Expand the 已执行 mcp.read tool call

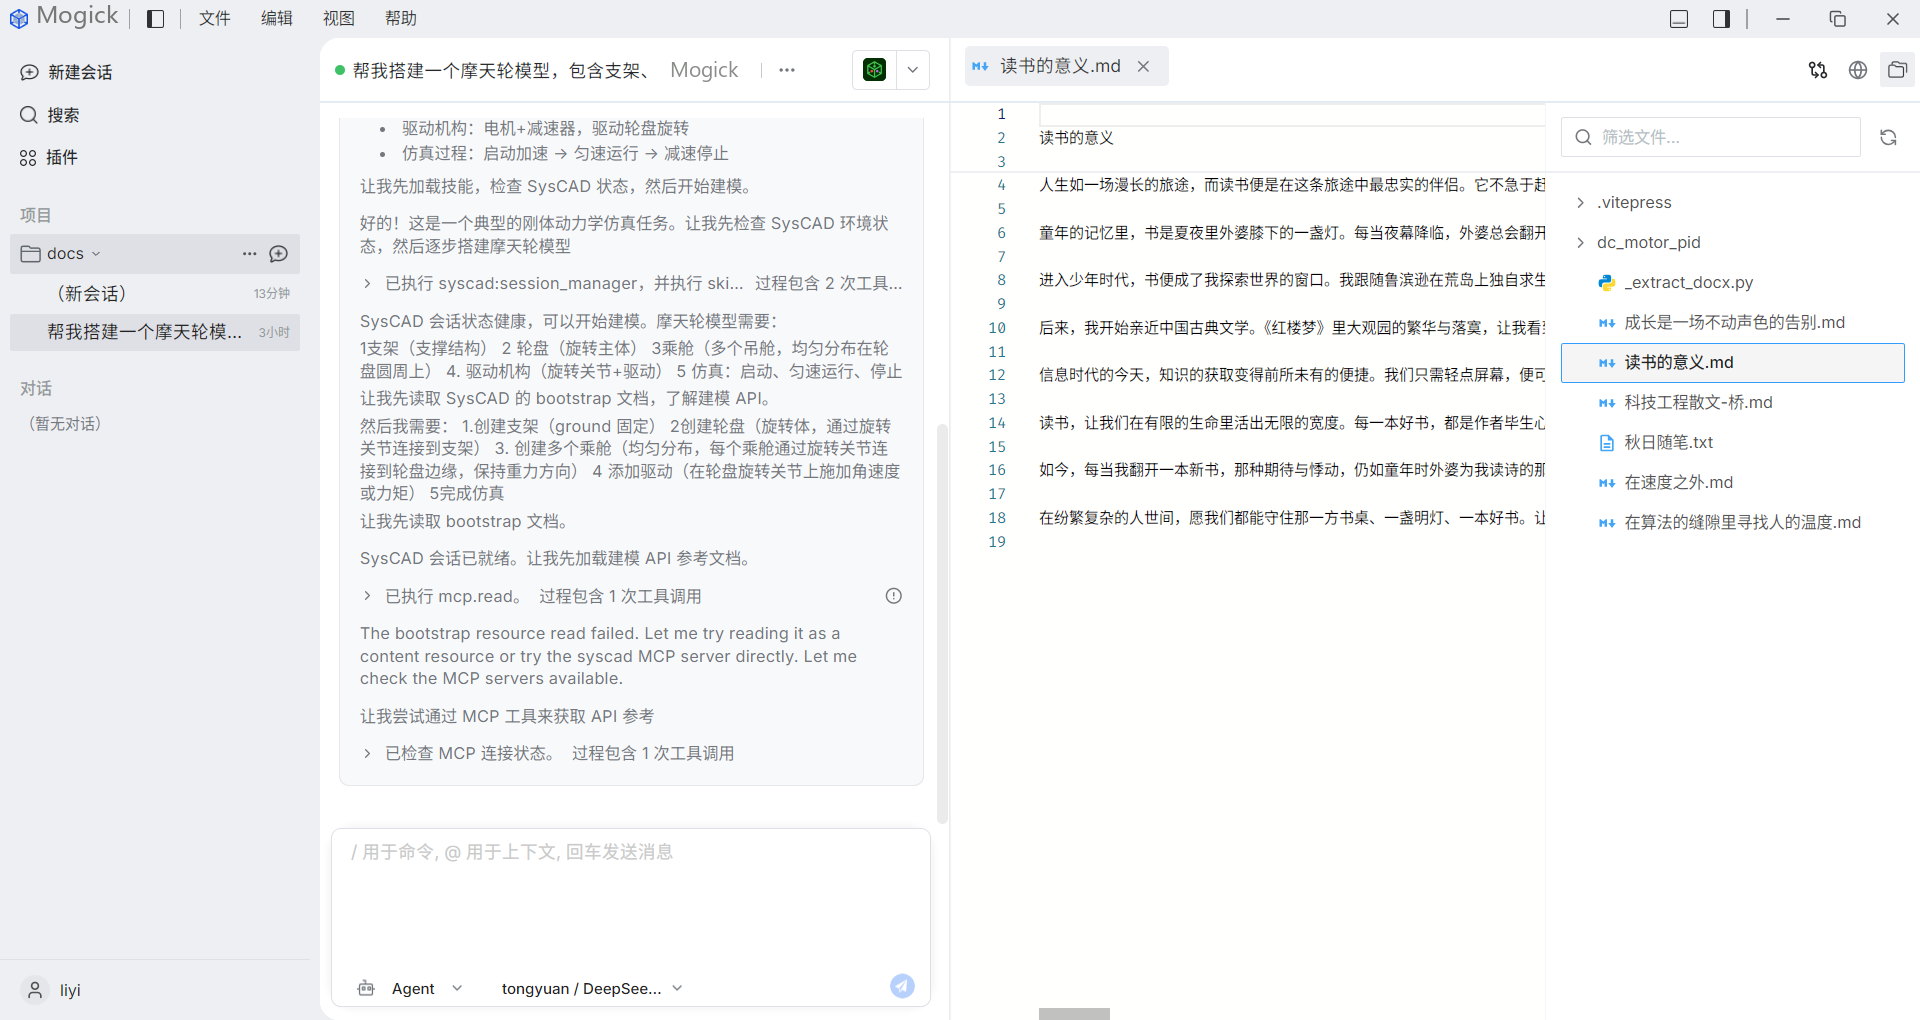tap(532, 596)
